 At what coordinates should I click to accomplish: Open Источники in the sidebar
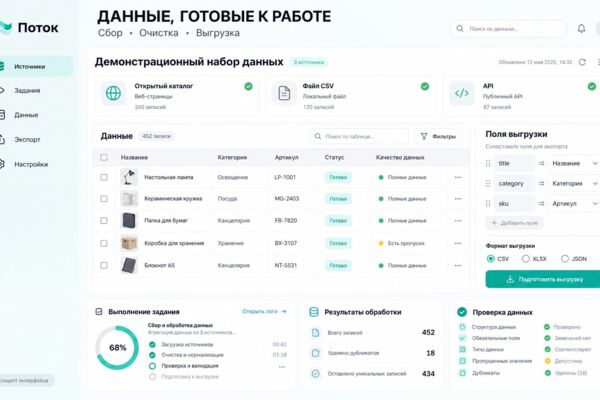pos(35,67)
